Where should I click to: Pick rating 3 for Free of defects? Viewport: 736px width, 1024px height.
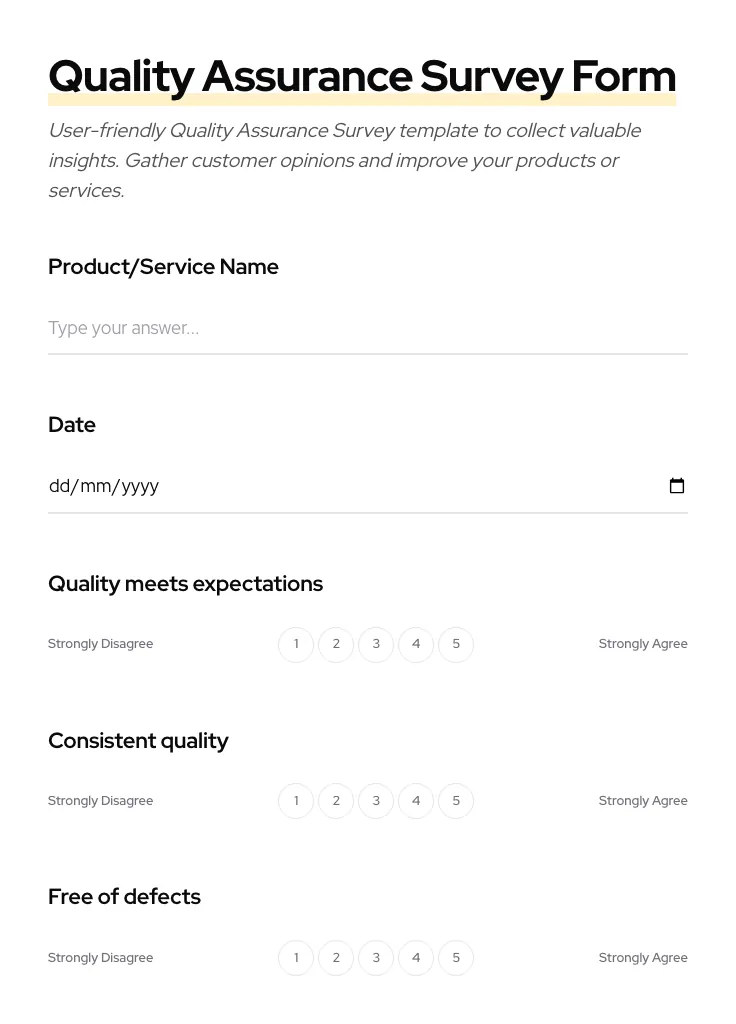point(376,957)
